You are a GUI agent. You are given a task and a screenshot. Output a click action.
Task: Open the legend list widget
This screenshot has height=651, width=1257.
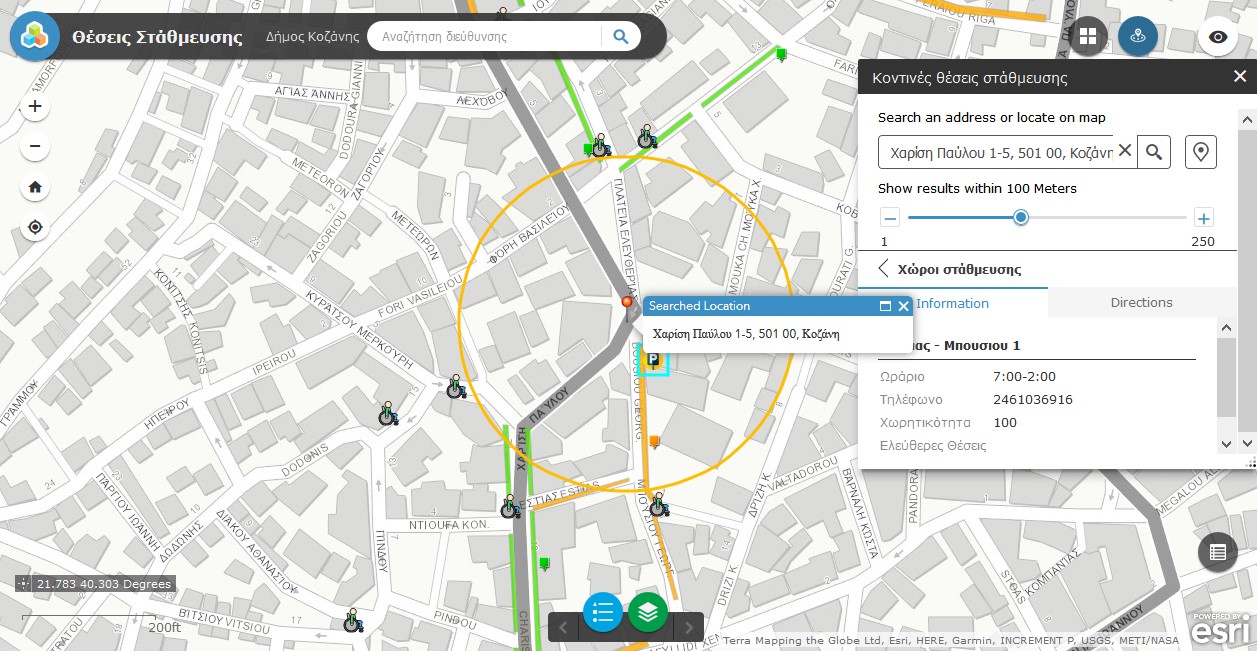602,612
